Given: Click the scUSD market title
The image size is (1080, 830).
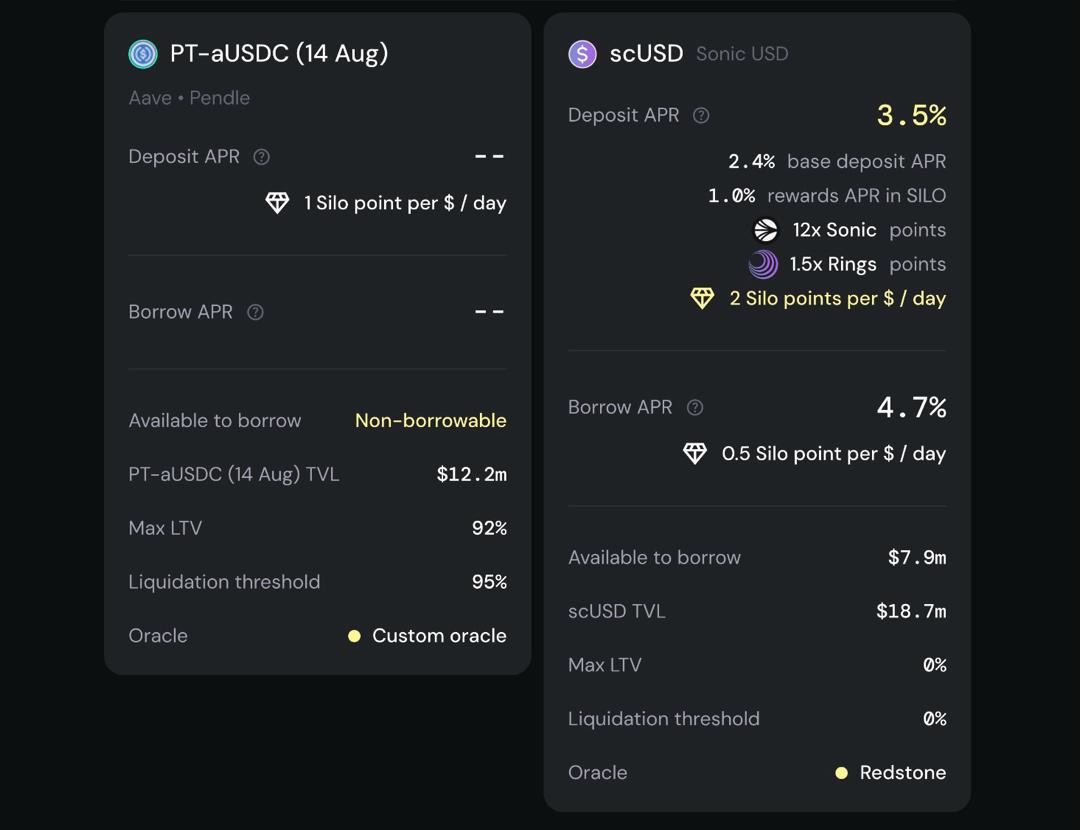Looking at the screenshot, I should point(646,53).
